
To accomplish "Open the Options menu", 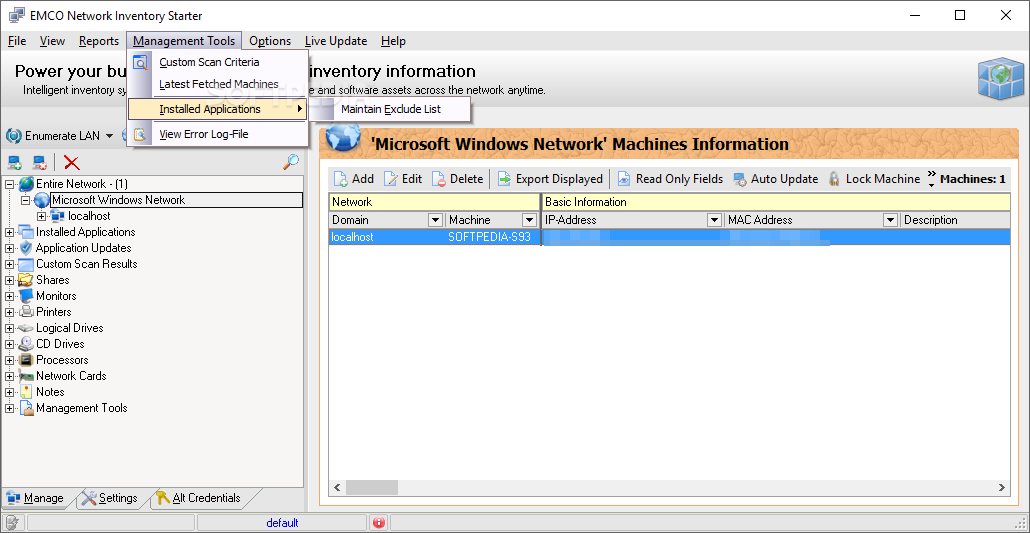I will (270, 41).
